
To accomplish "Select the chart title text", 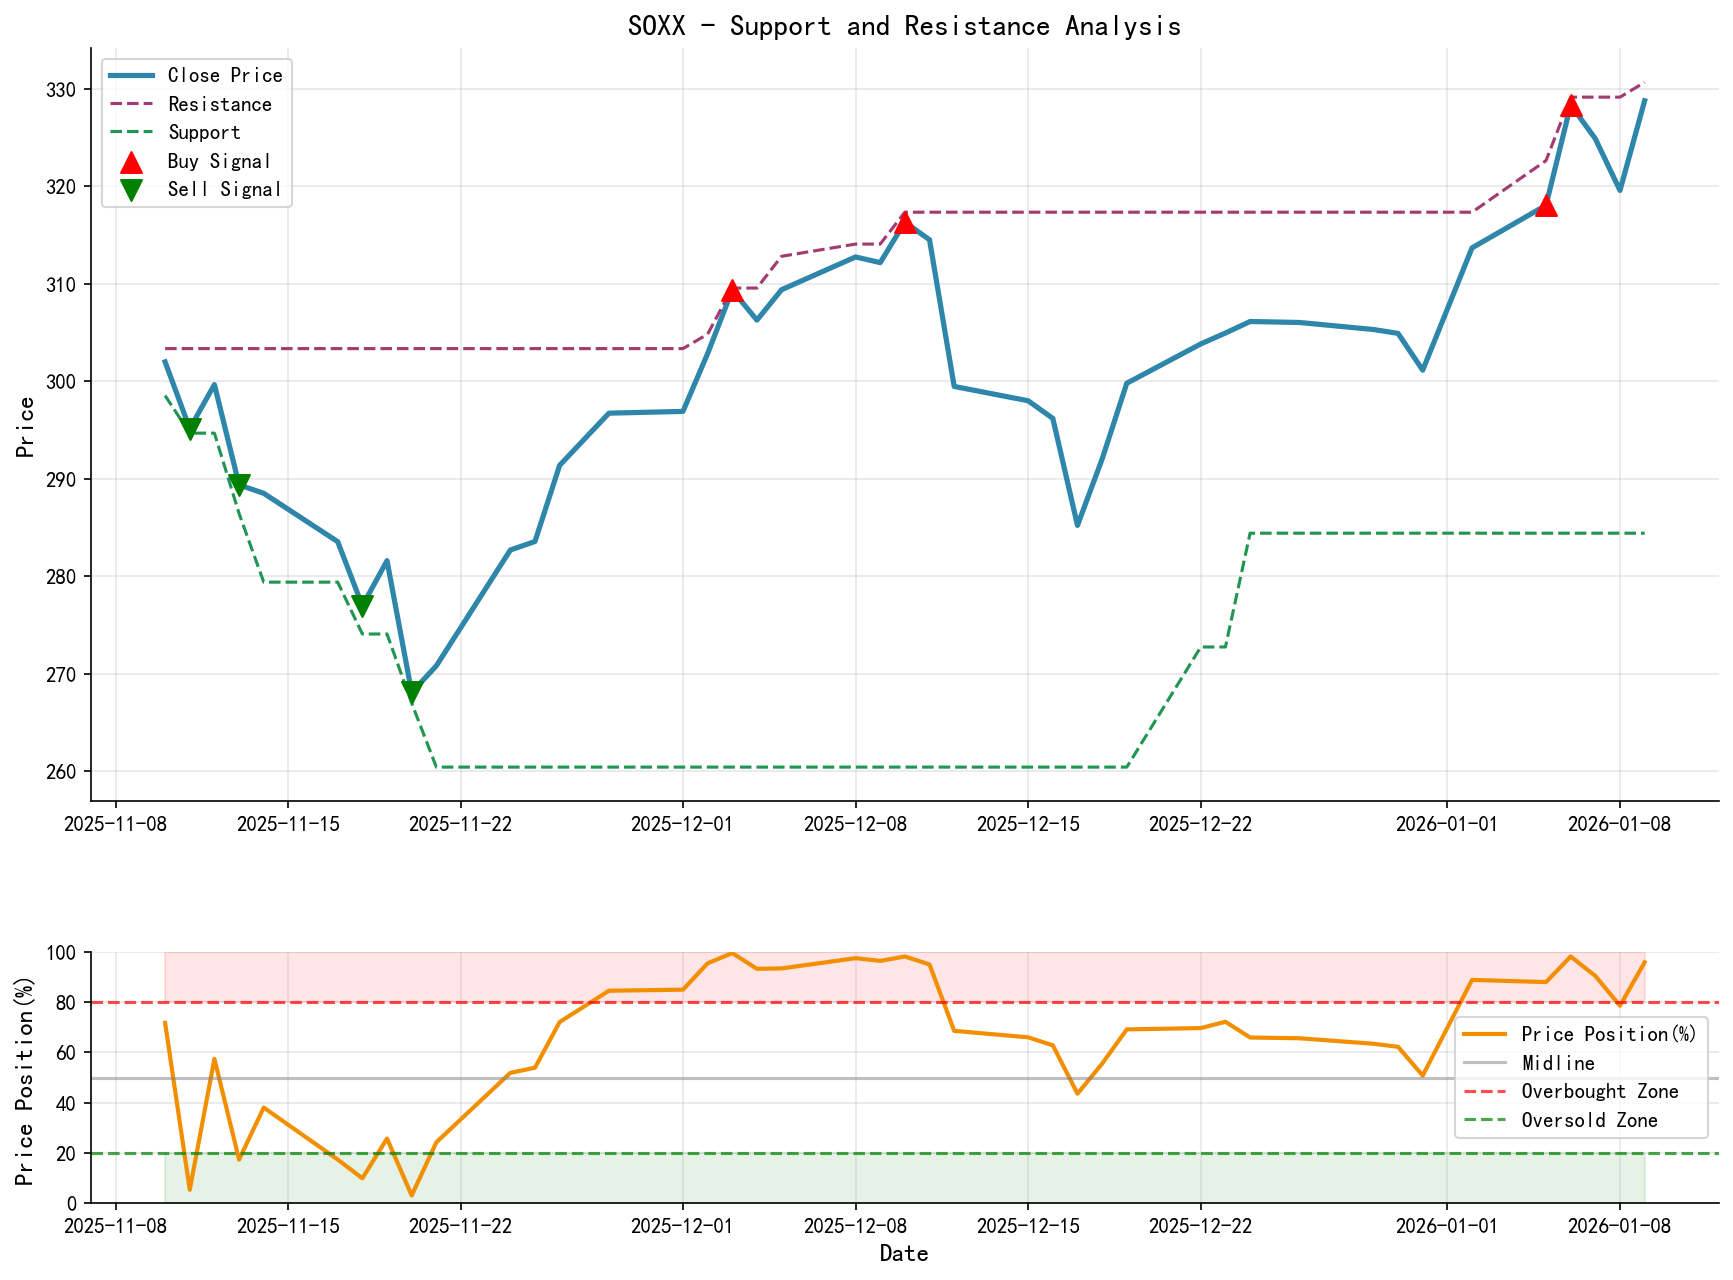I will point(905,26).
